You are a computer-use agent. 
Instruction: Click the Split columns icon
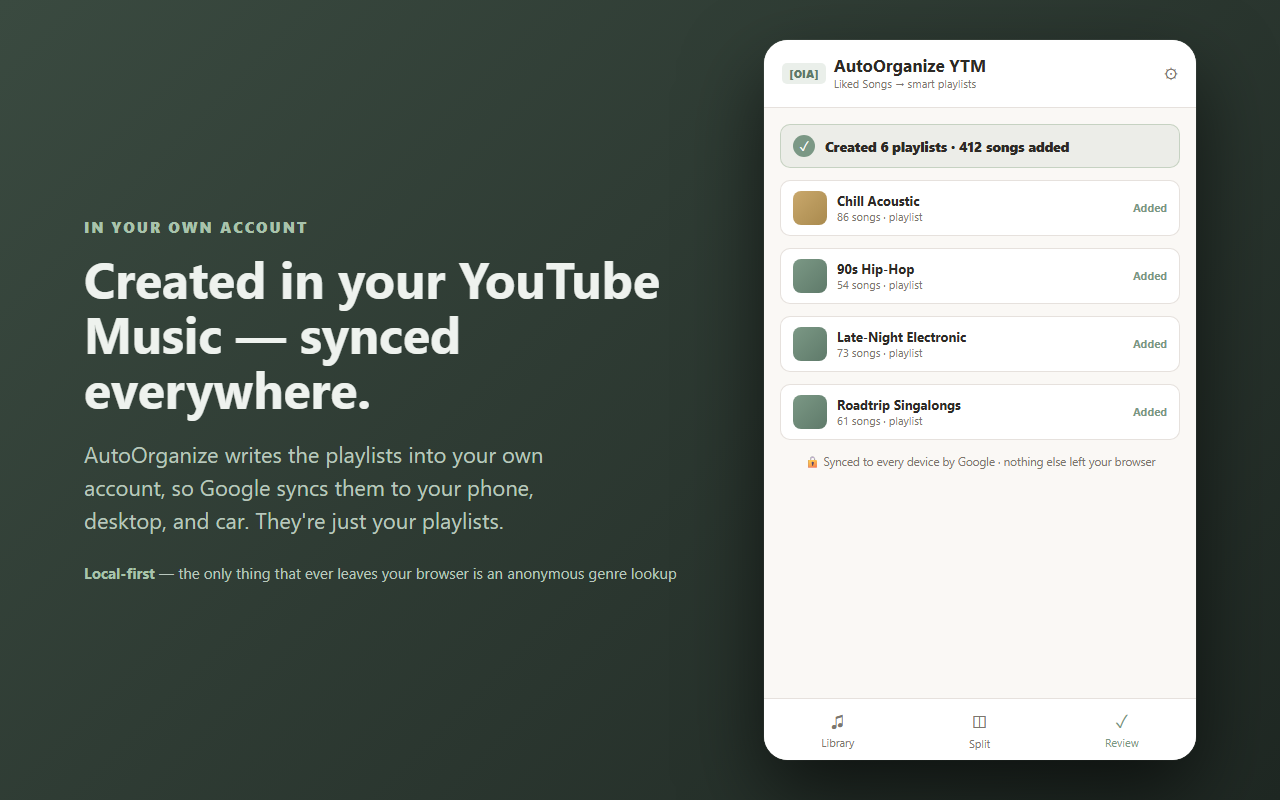point(980,722)
